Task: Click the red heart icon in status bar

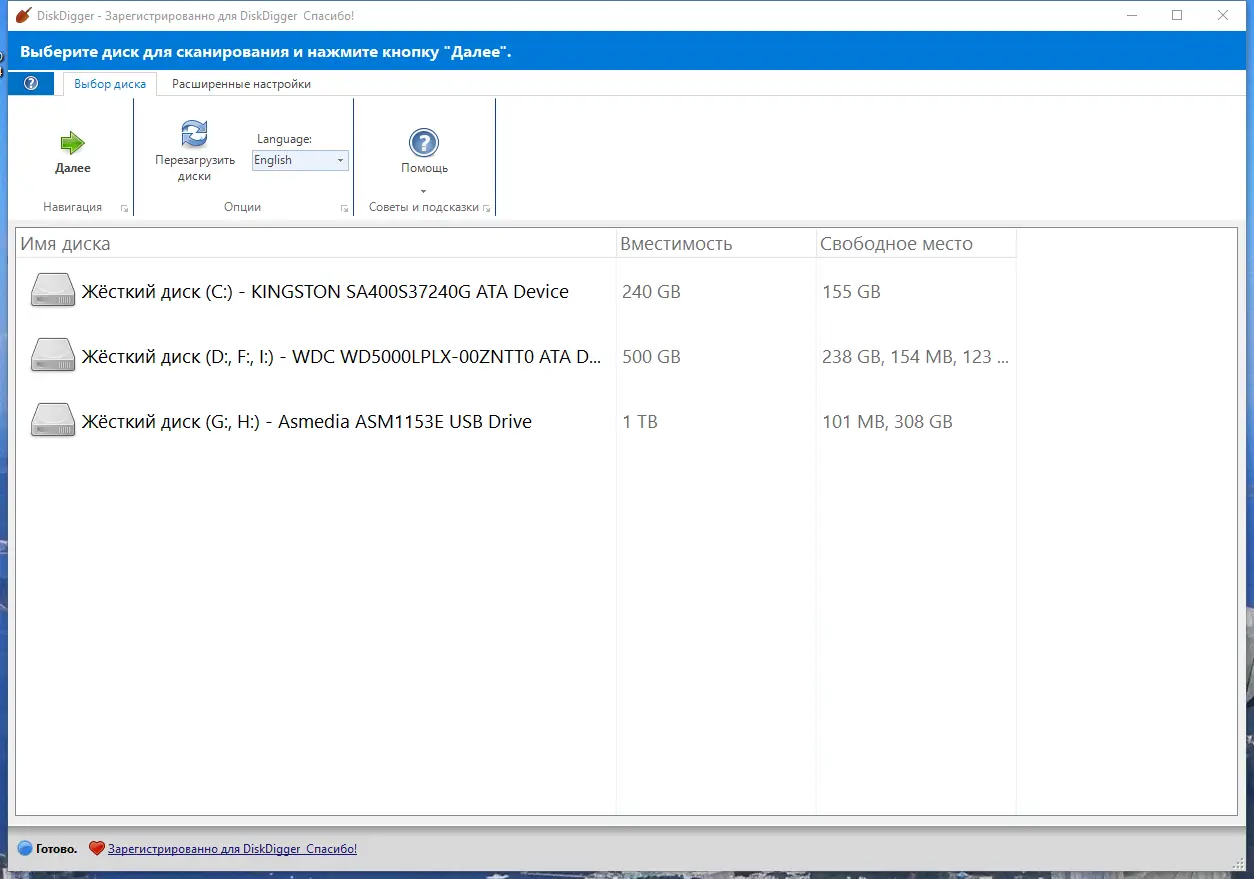Action: (x=96, y=848)
